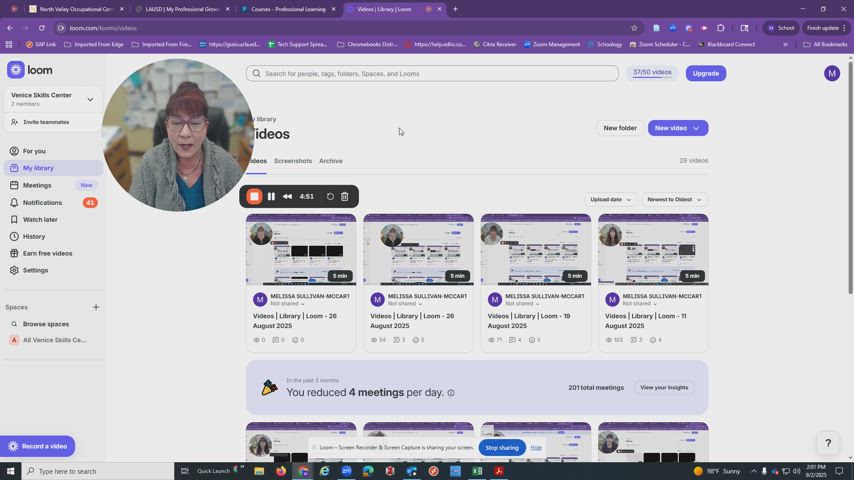Focus the search Looms field
854x480 pixels.
[x=432, y=74]
